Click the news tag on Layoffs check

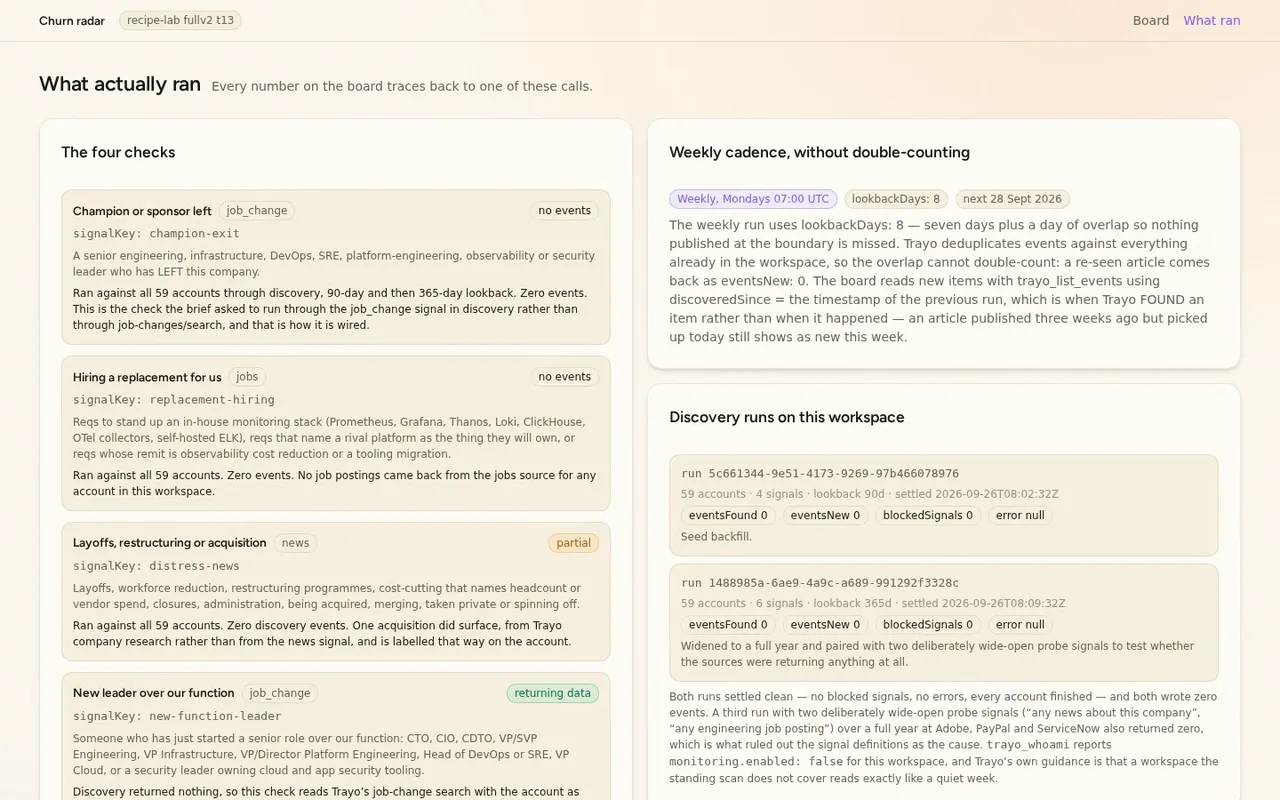(295, 543)
